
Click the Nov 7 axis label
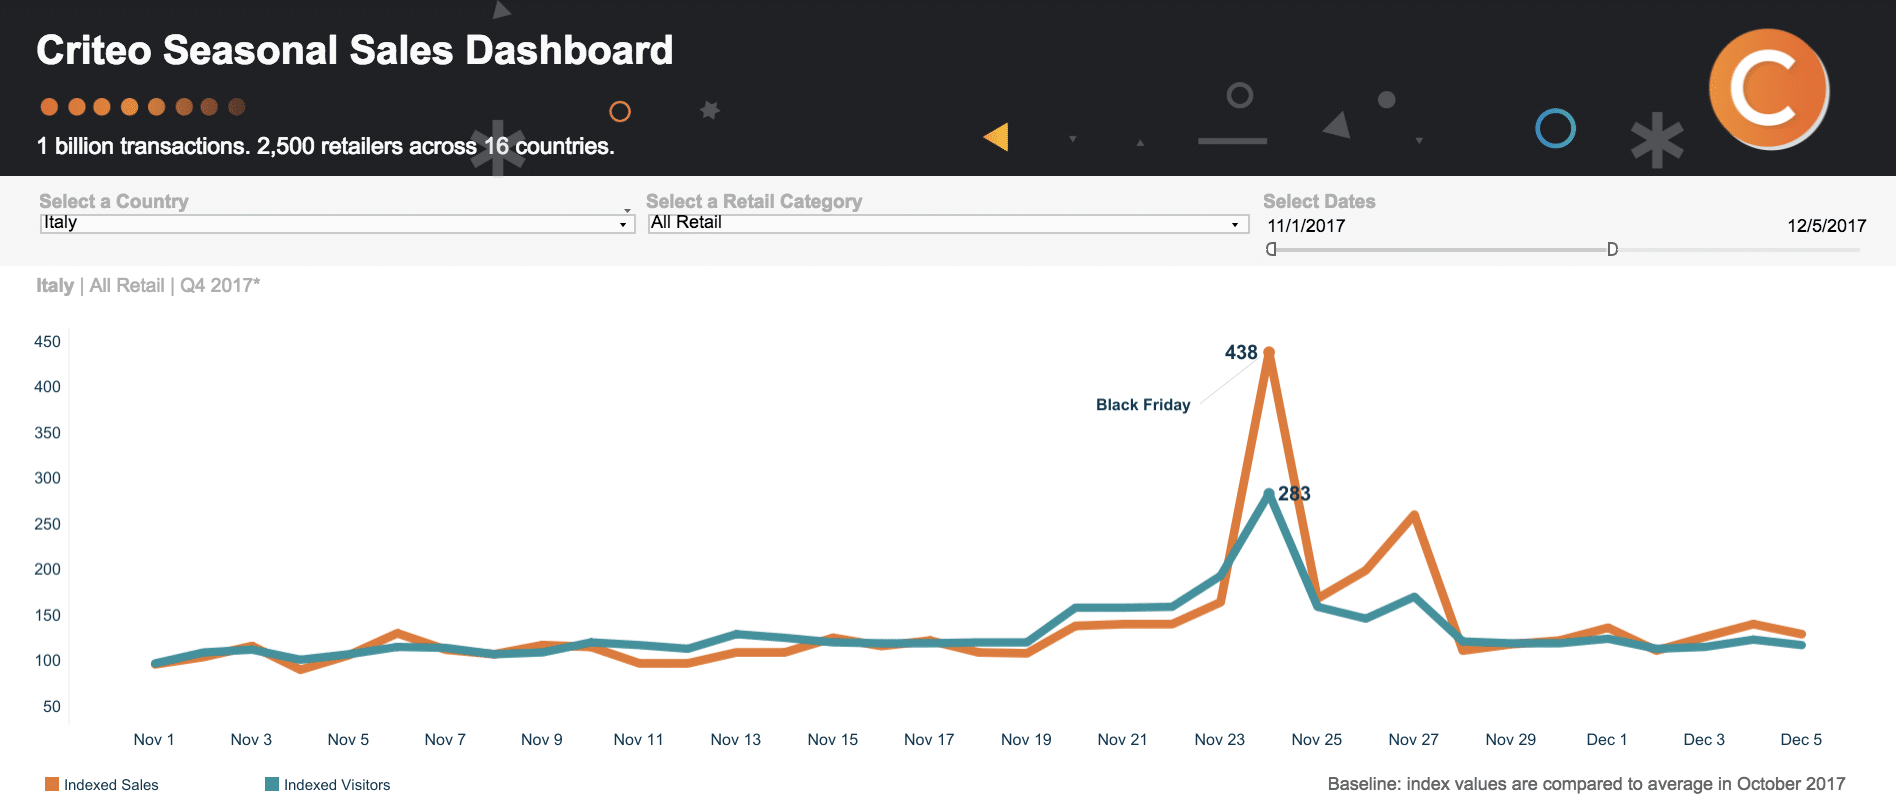click(x=445, y=740)
